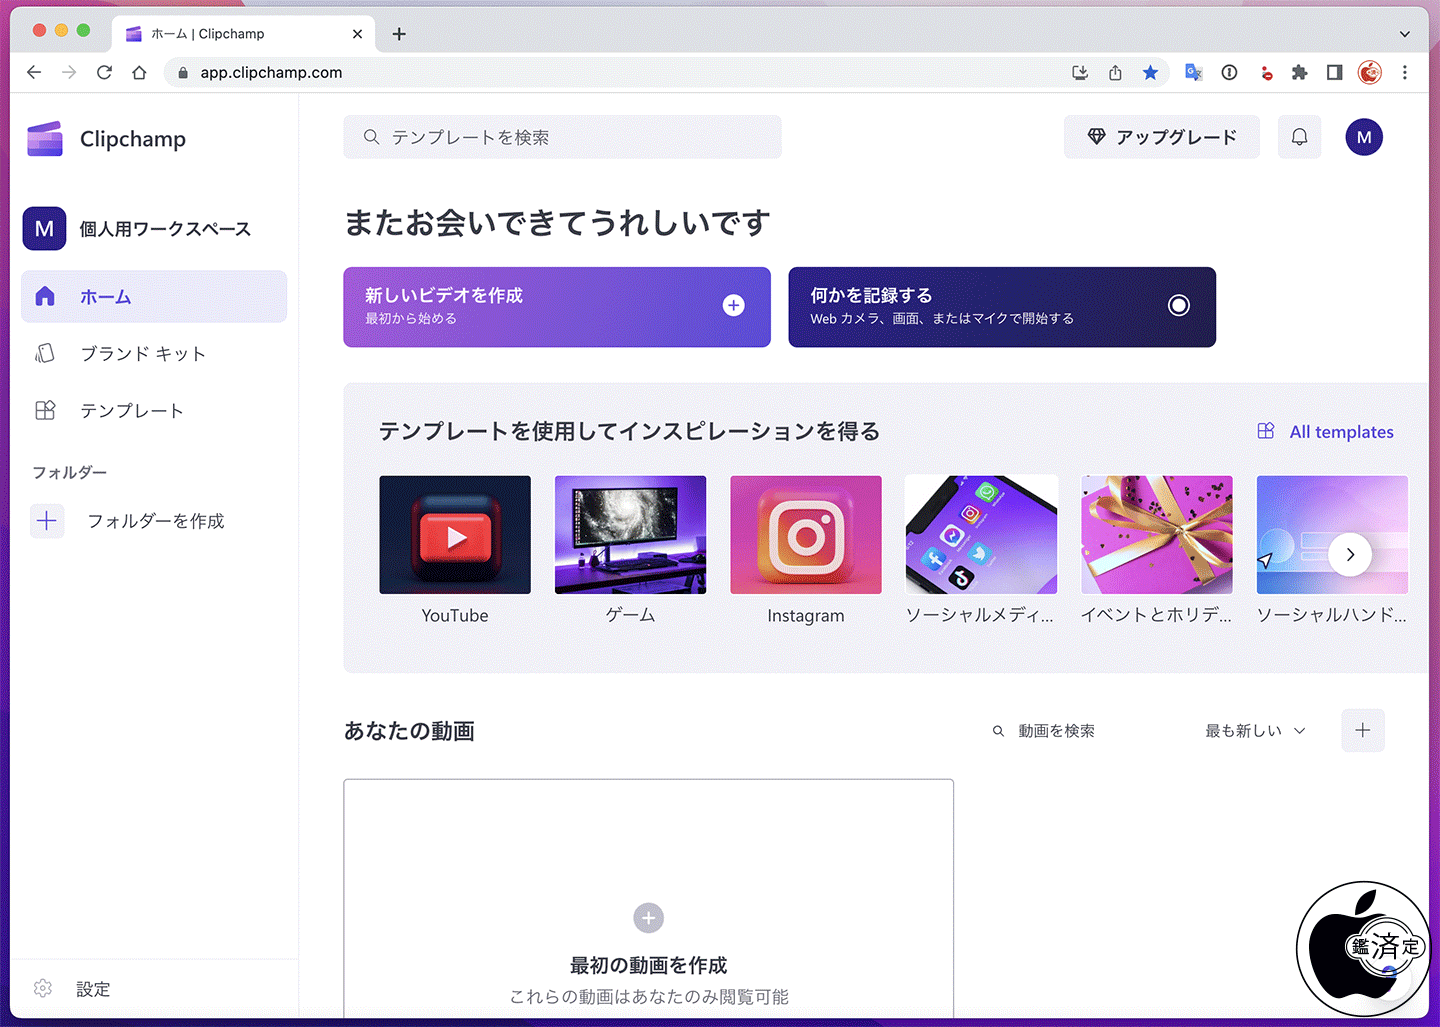Expand the sort order dropdown
The height and width of the screenshot is (1027, 1440).
(1255, 731)
